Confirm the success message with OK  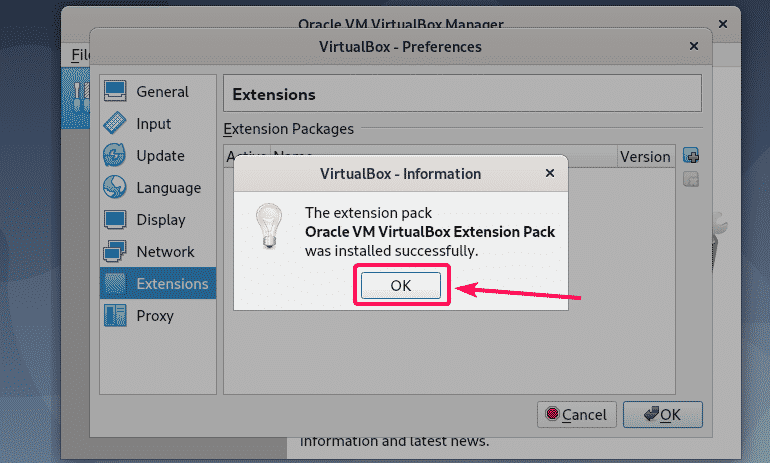tap(400, 285)
